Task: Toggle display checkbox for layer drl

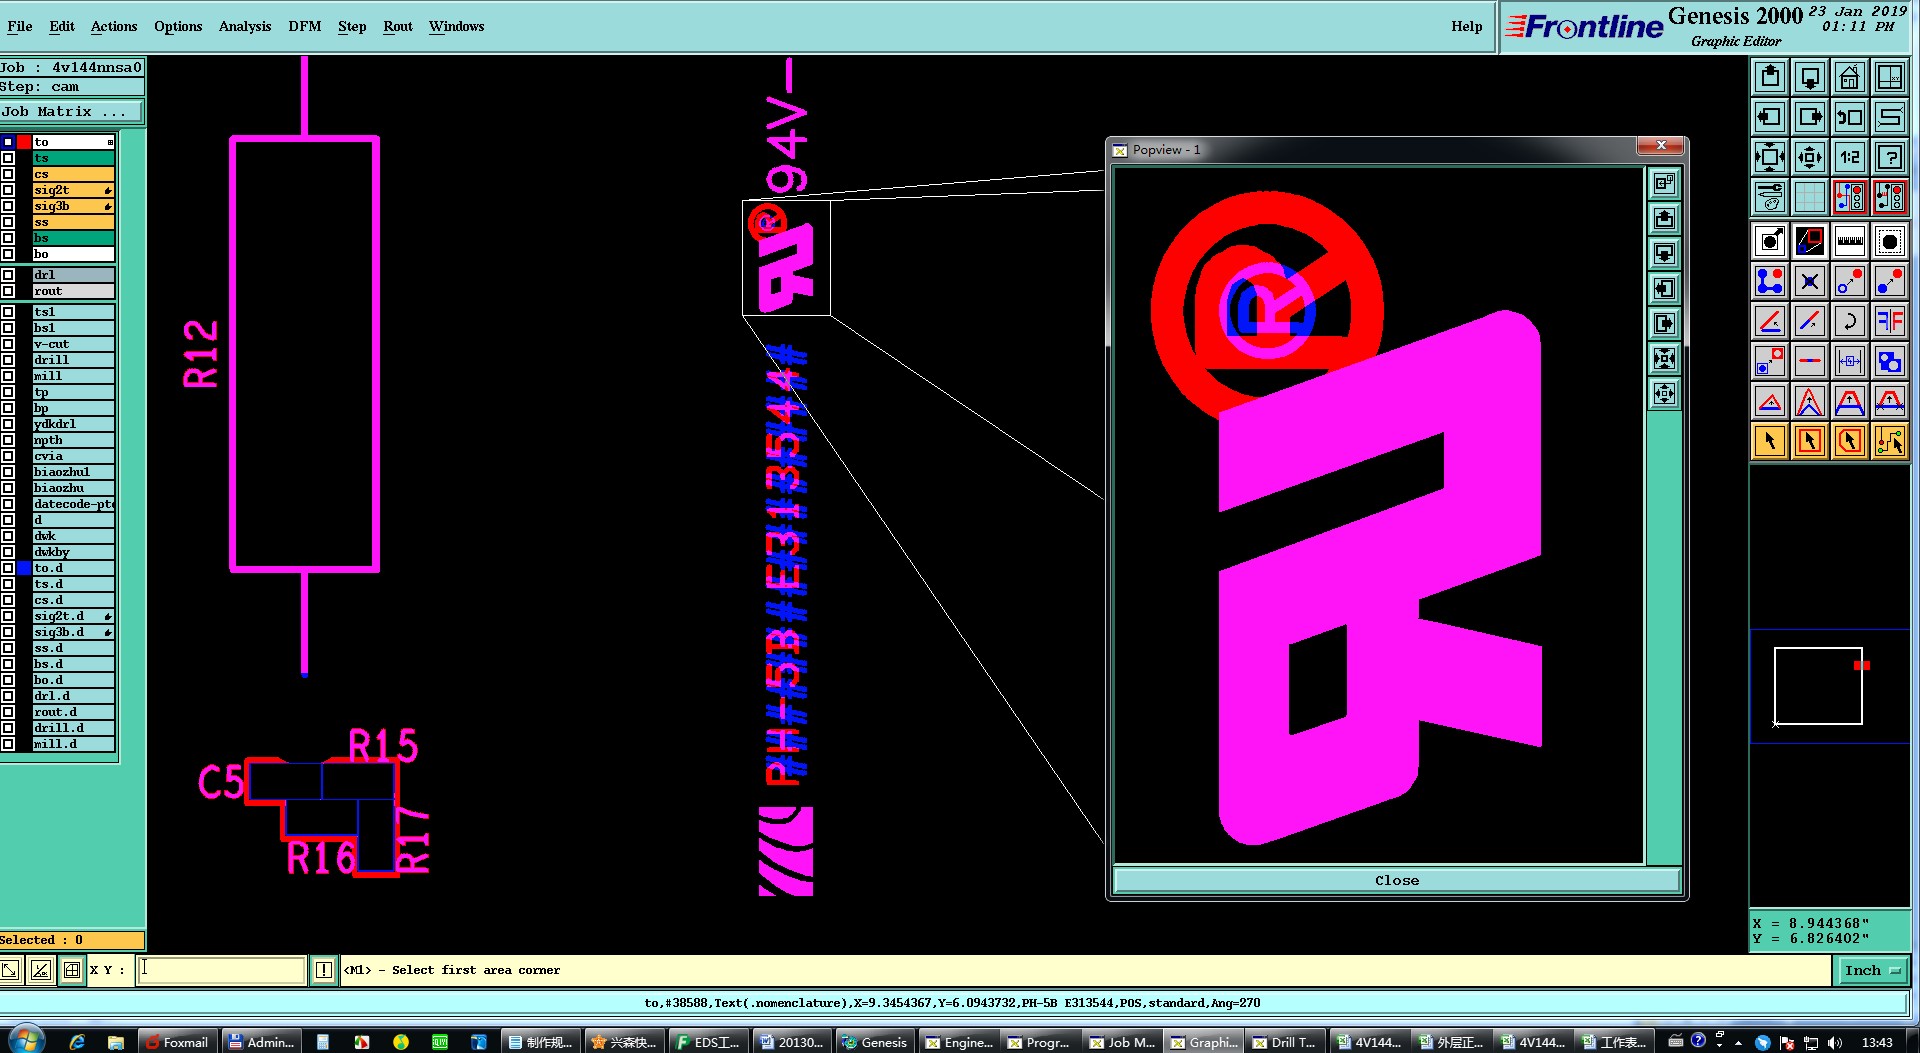Action: point(8,275)
